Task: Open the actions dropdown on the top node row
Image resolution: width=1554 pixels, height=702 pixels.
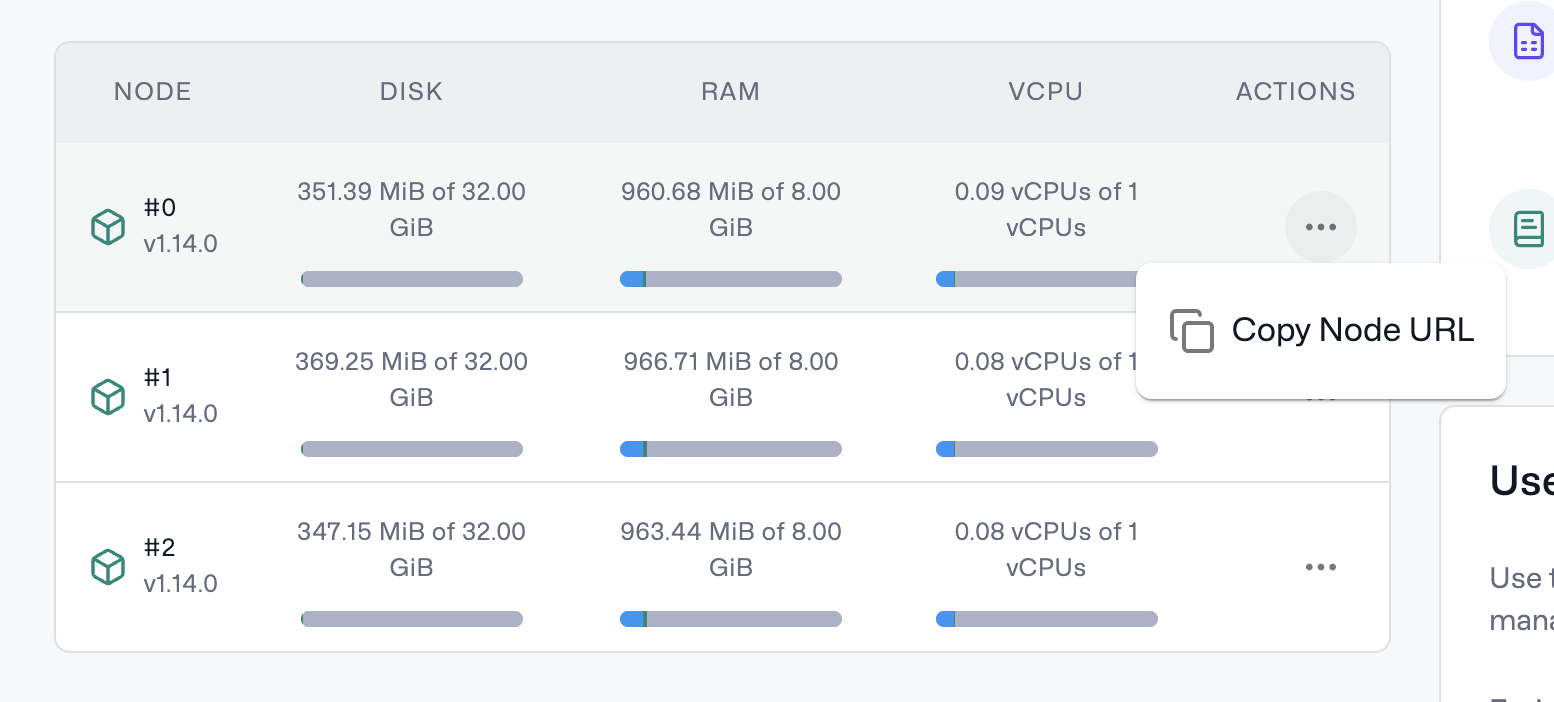Action: point(1321,227)
